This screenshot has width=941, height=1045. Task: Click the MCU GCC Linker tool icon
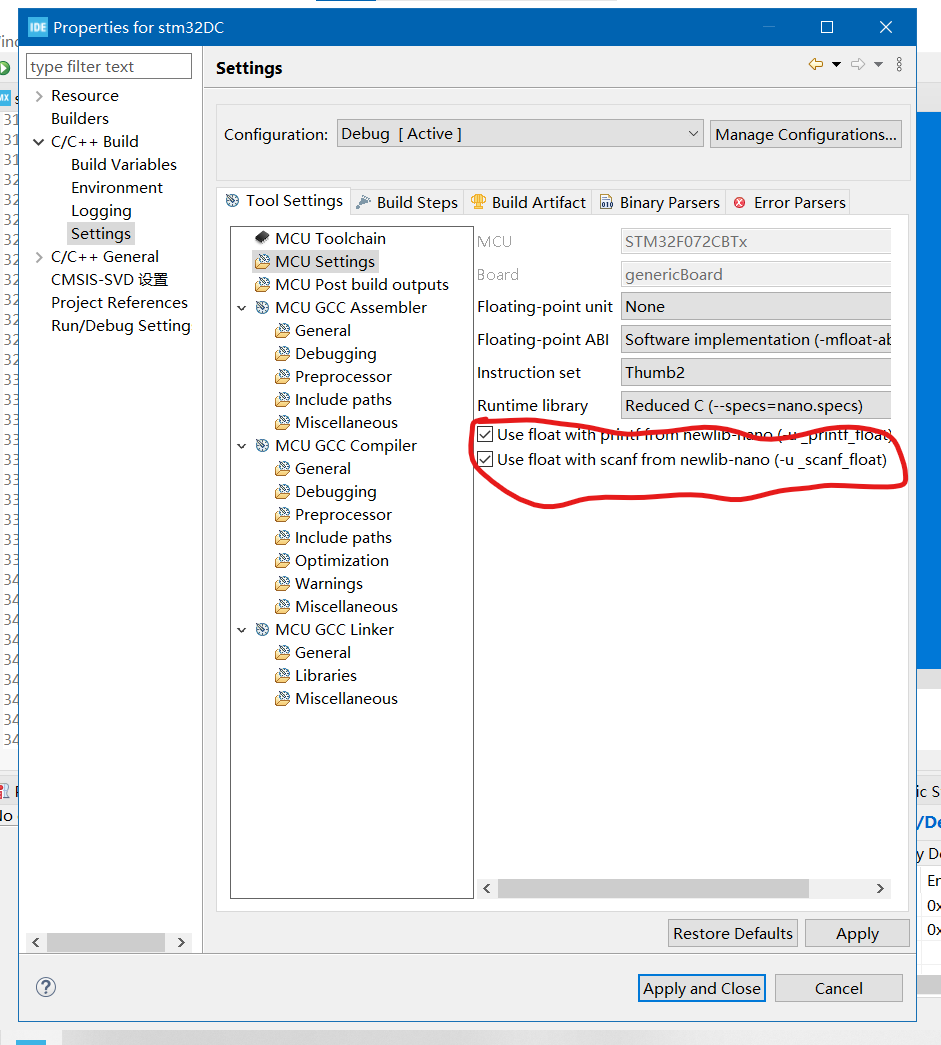[263, 629]
